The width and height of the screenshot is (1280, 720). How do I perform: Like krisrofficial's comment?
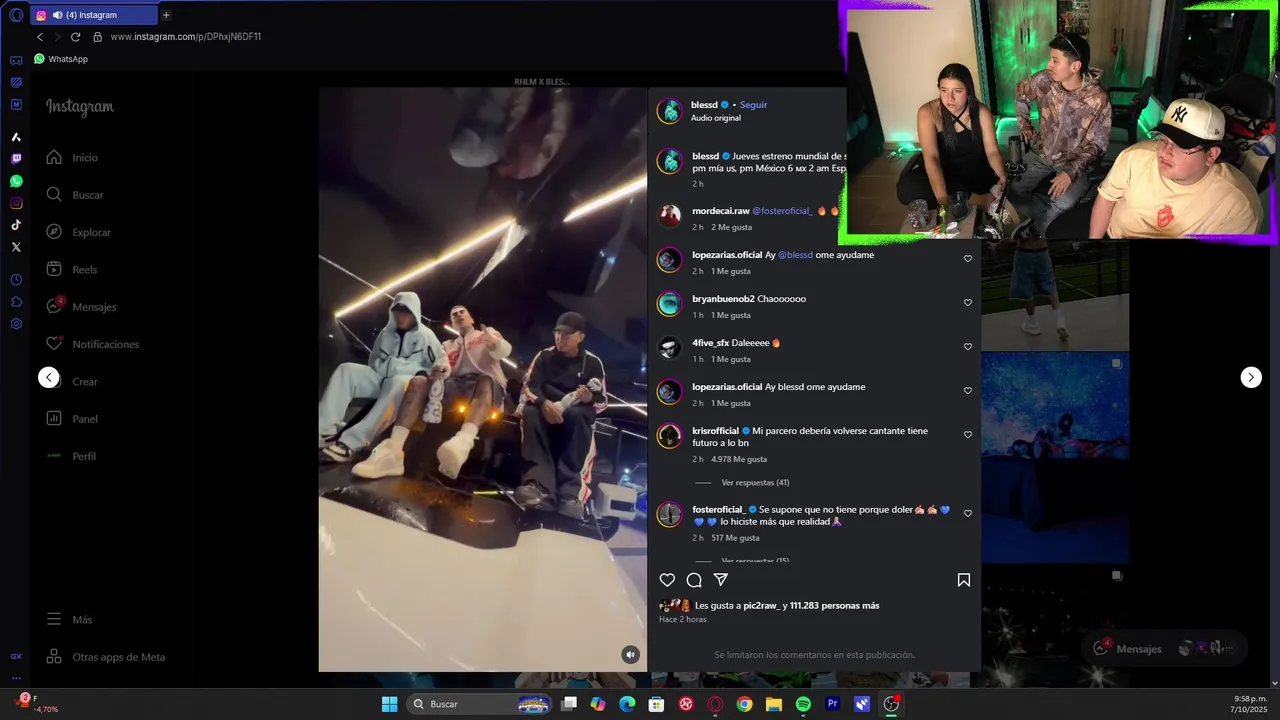pyautogui.click(x=968, y=435)
